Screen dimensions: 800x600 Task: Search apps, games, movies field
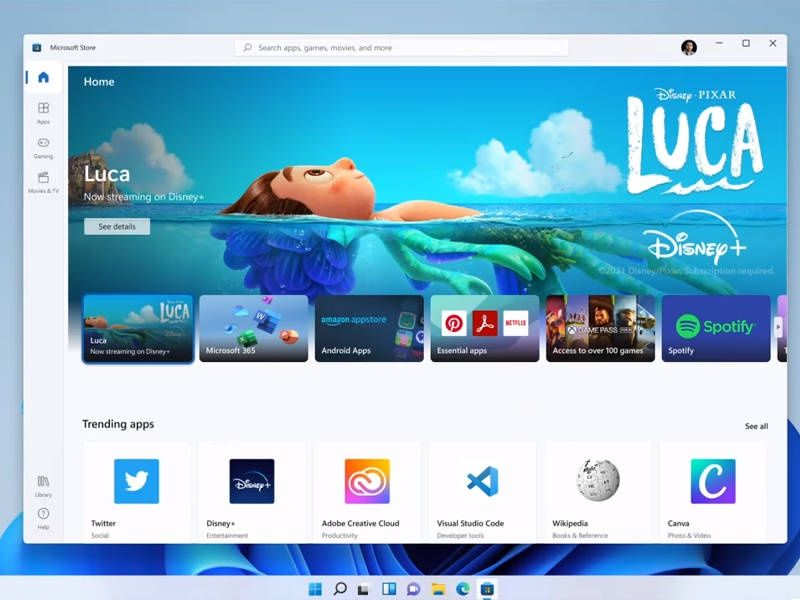(x=401, y=47)
